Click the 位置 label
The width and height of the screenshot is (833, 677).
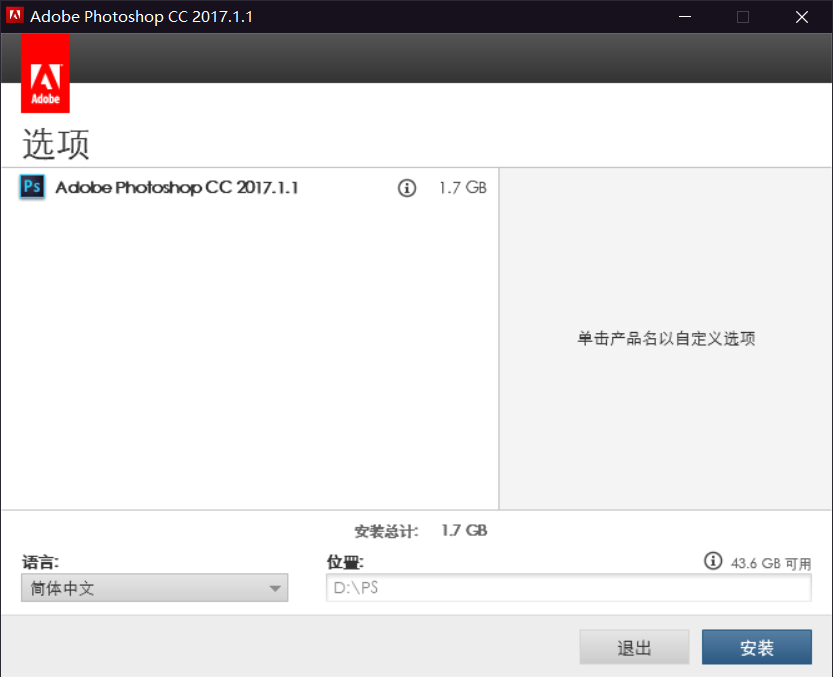coord(345,562)
